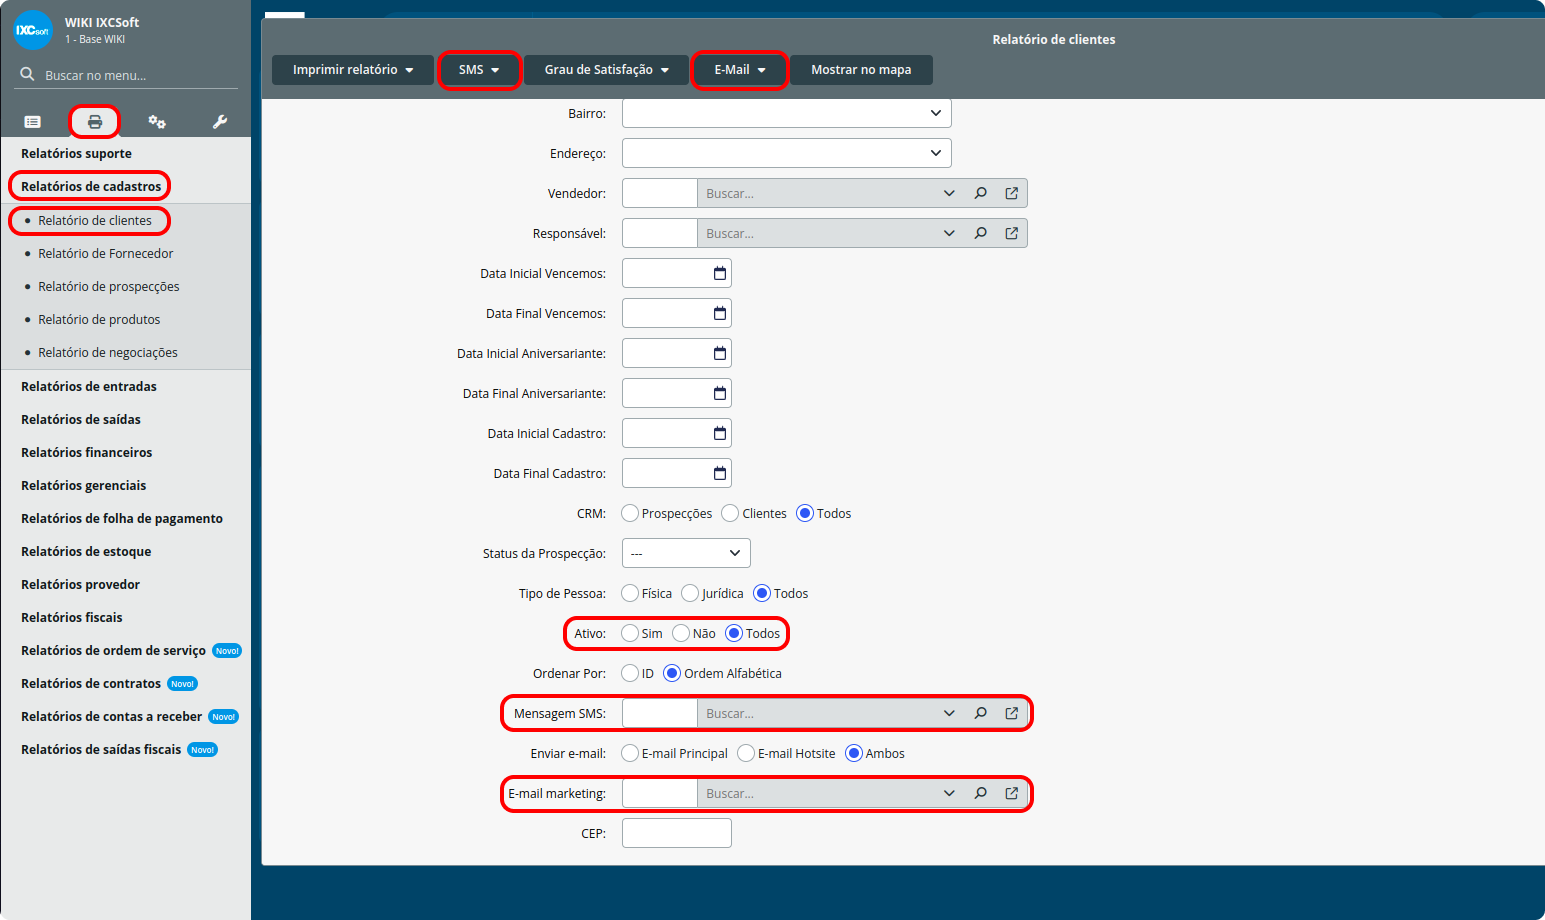Click the Mostrar no mapa button
This screenshot has height=920, width=1545.
(861, 70)
